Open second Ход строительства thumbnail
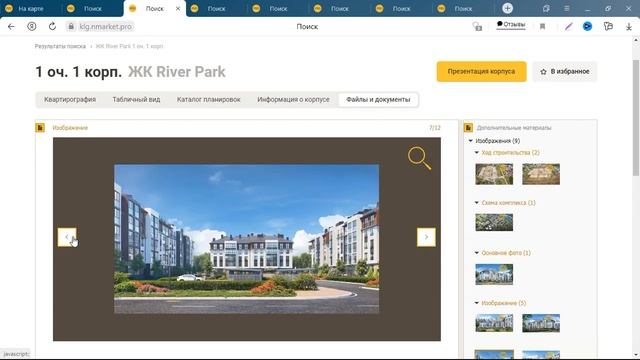Screen dimensions: 640x360 click(x=541, y=174)
